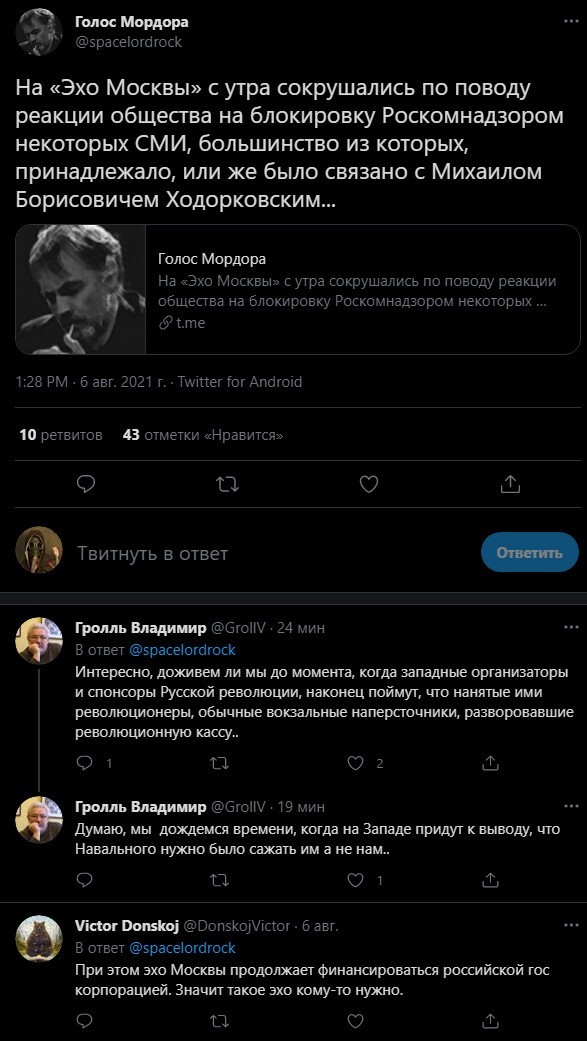The image size is (587, 1041).
Task: Open the t.me link card
Action: tap(297, 289)
